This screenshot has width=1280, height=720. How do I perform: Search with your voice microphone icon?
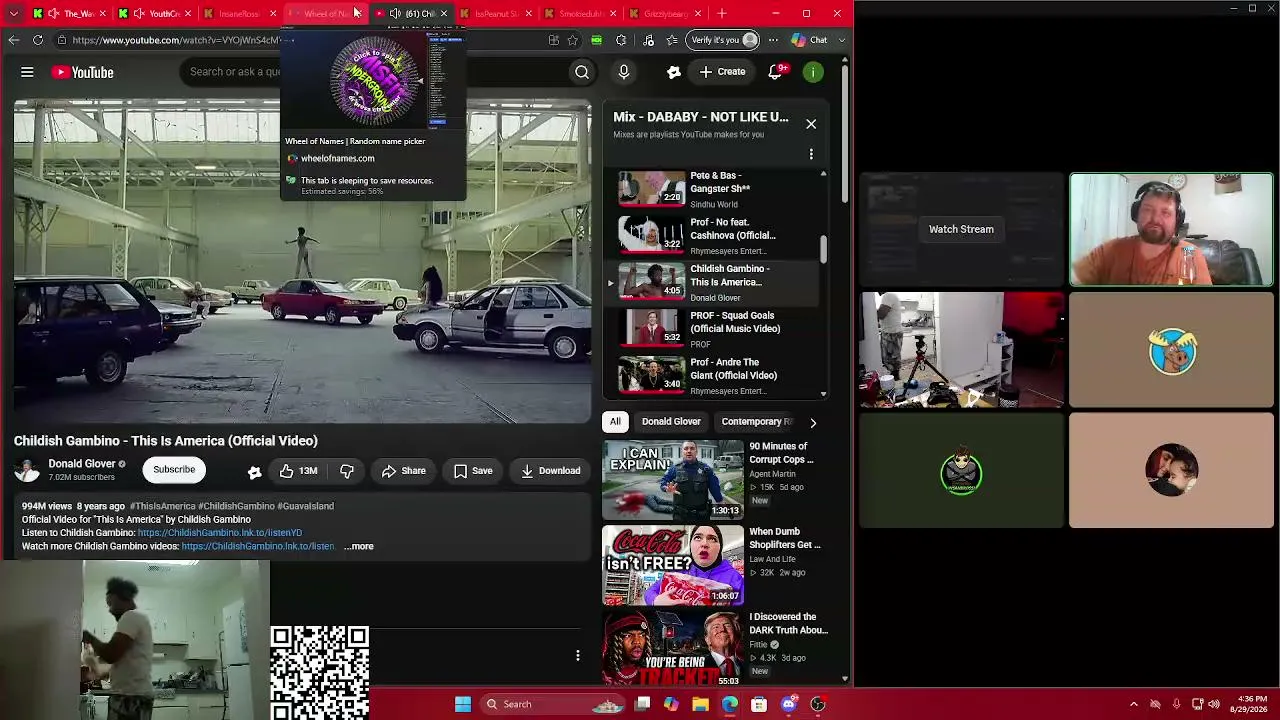(624, 72)
